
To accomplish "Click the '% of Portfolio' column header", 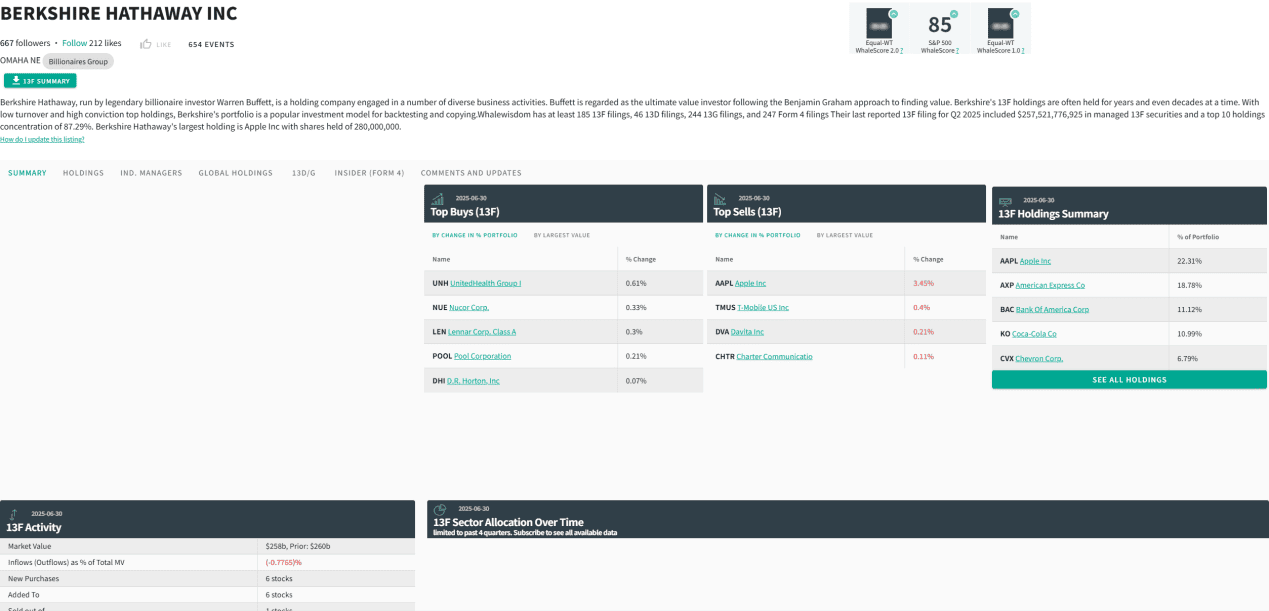I will [1218, 237].
